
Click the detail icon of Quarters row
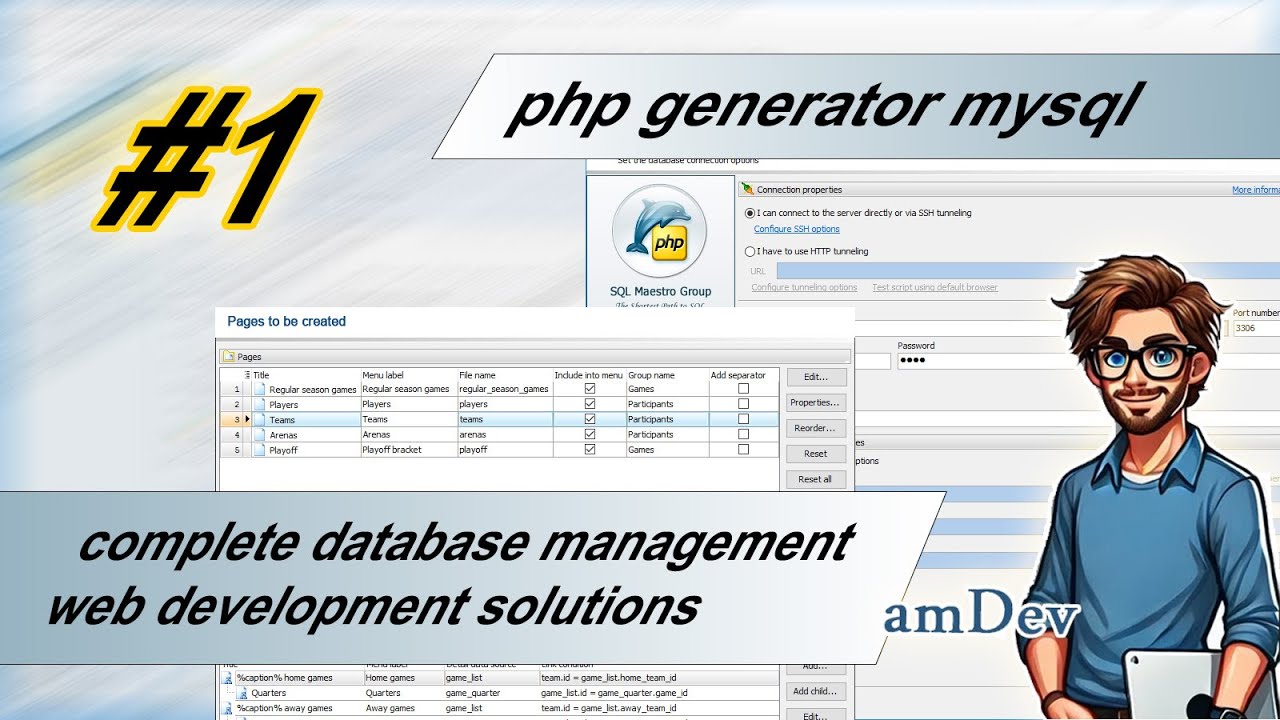click(x=242, y=693)
